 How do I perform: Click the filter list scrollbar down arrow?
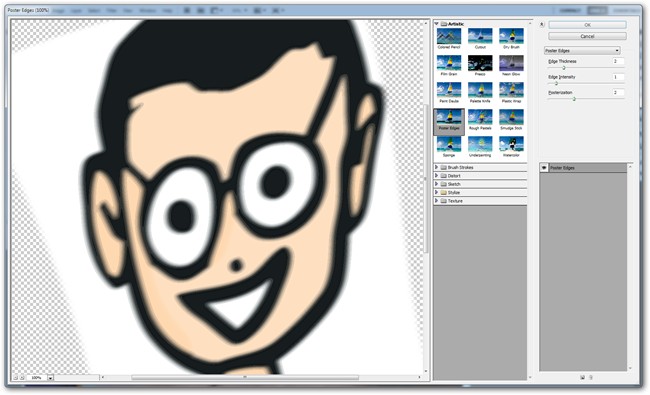click(530, 378)
